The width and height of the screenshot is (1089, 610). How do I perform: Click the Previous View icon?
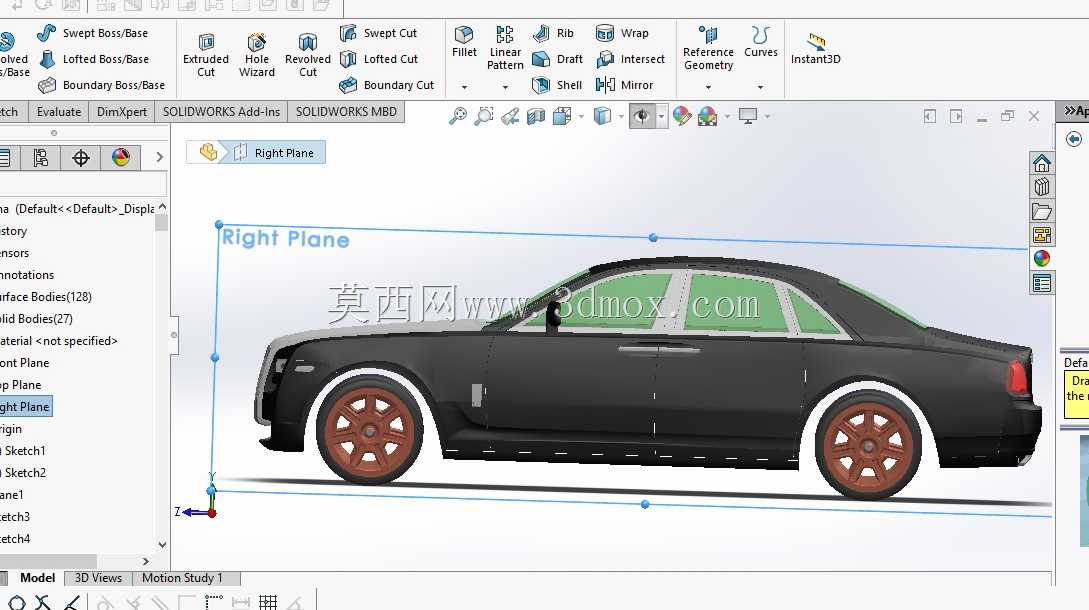click(510, 116)
